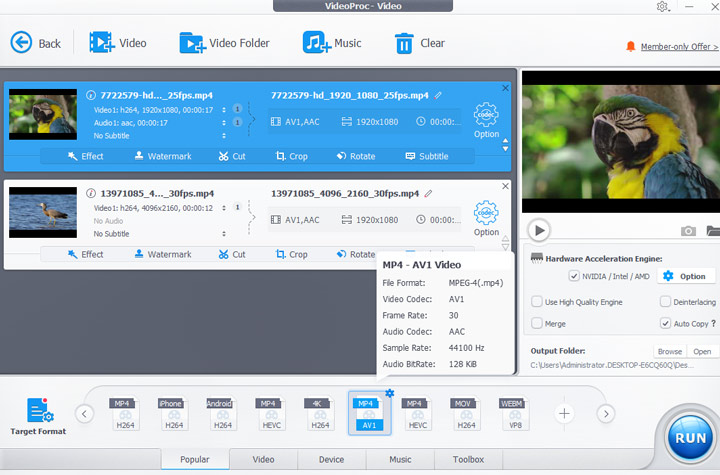Open Target Format settings
The width and height of the screenshot is (720, 475).
[x=39, y=416]
